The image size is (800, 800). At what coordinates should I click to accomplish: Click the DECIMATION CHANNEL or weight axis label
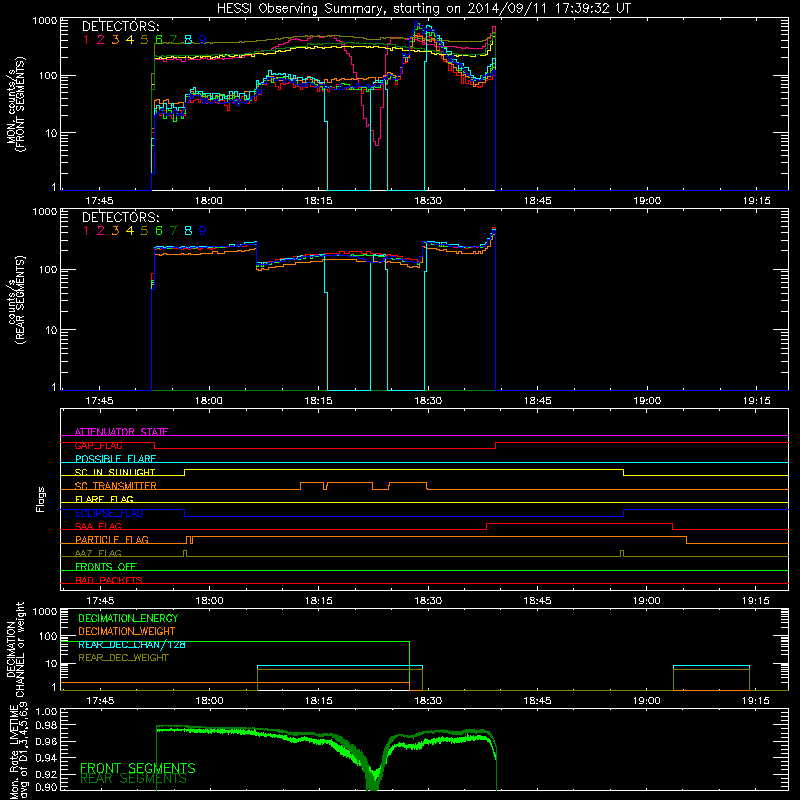(x=15, y=649)
